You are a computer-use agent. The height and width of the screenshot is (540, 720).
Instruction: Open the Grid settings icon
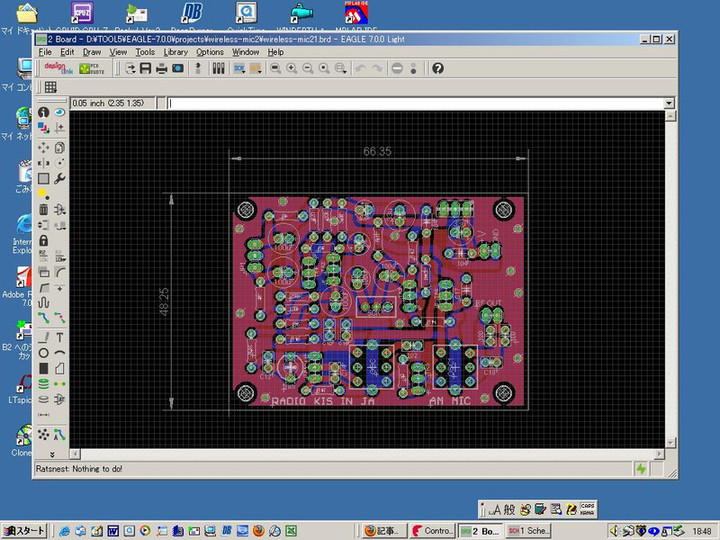(x=50, y=88)
